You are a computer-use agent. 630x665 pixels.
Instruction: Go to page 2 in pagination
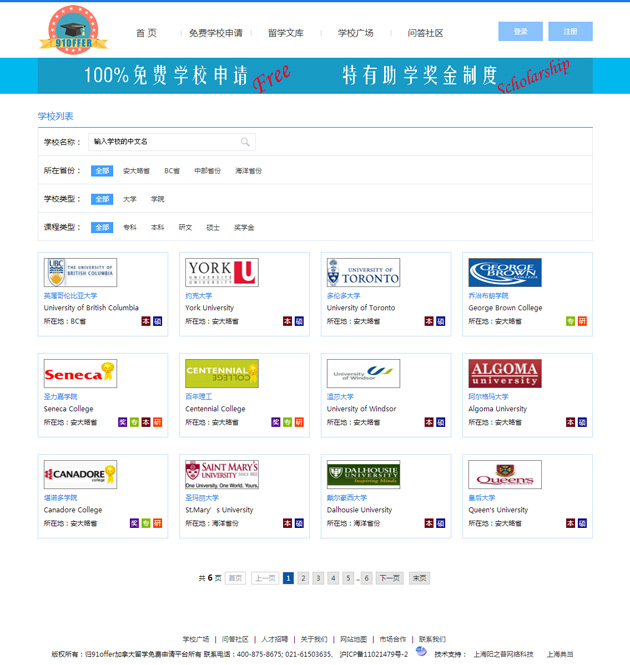(x=303, y=578)
